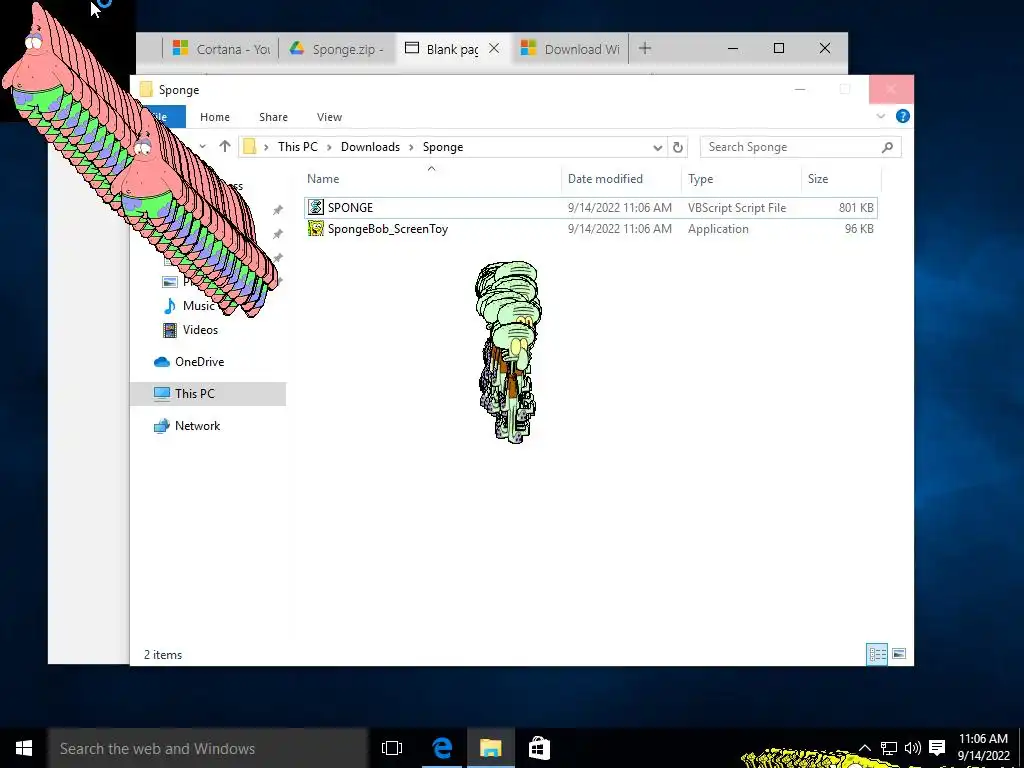The image size is (1024, 768).
Task: Open Music in the navigation pane
Action: [198, 306]
